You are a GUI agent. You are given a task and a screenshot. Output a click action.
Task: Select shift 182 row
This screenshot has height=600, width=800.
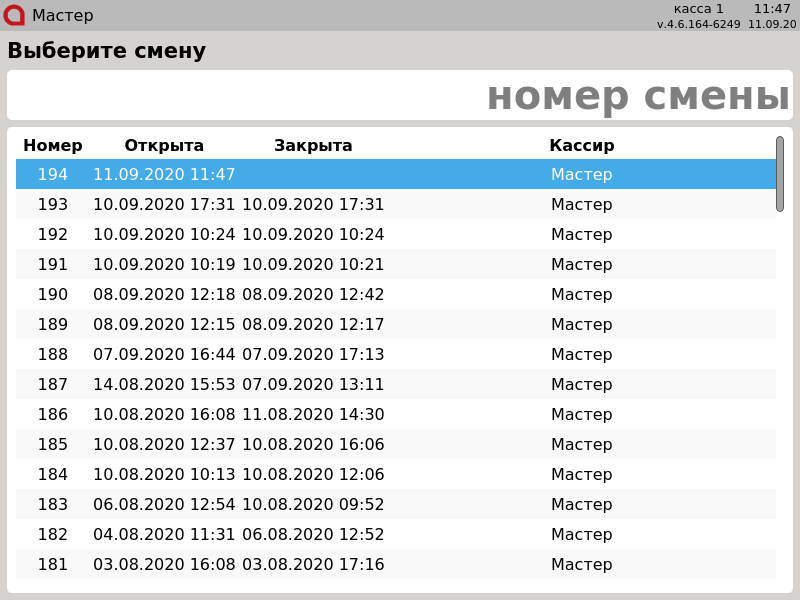click(x=395, y=535)
